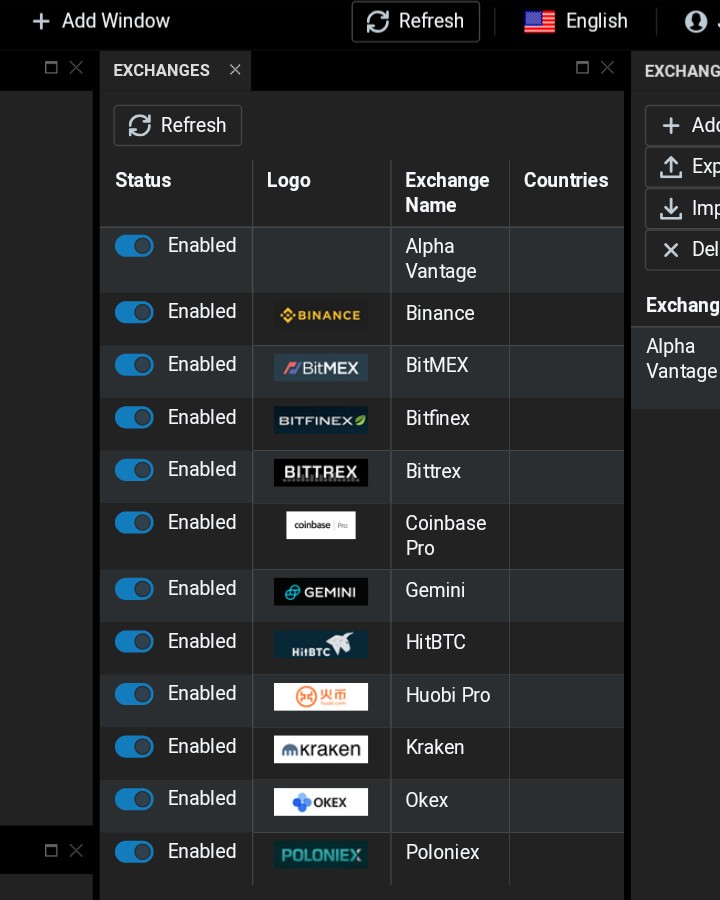
Task: Click the OKEX logo
Action: [320, 802]
